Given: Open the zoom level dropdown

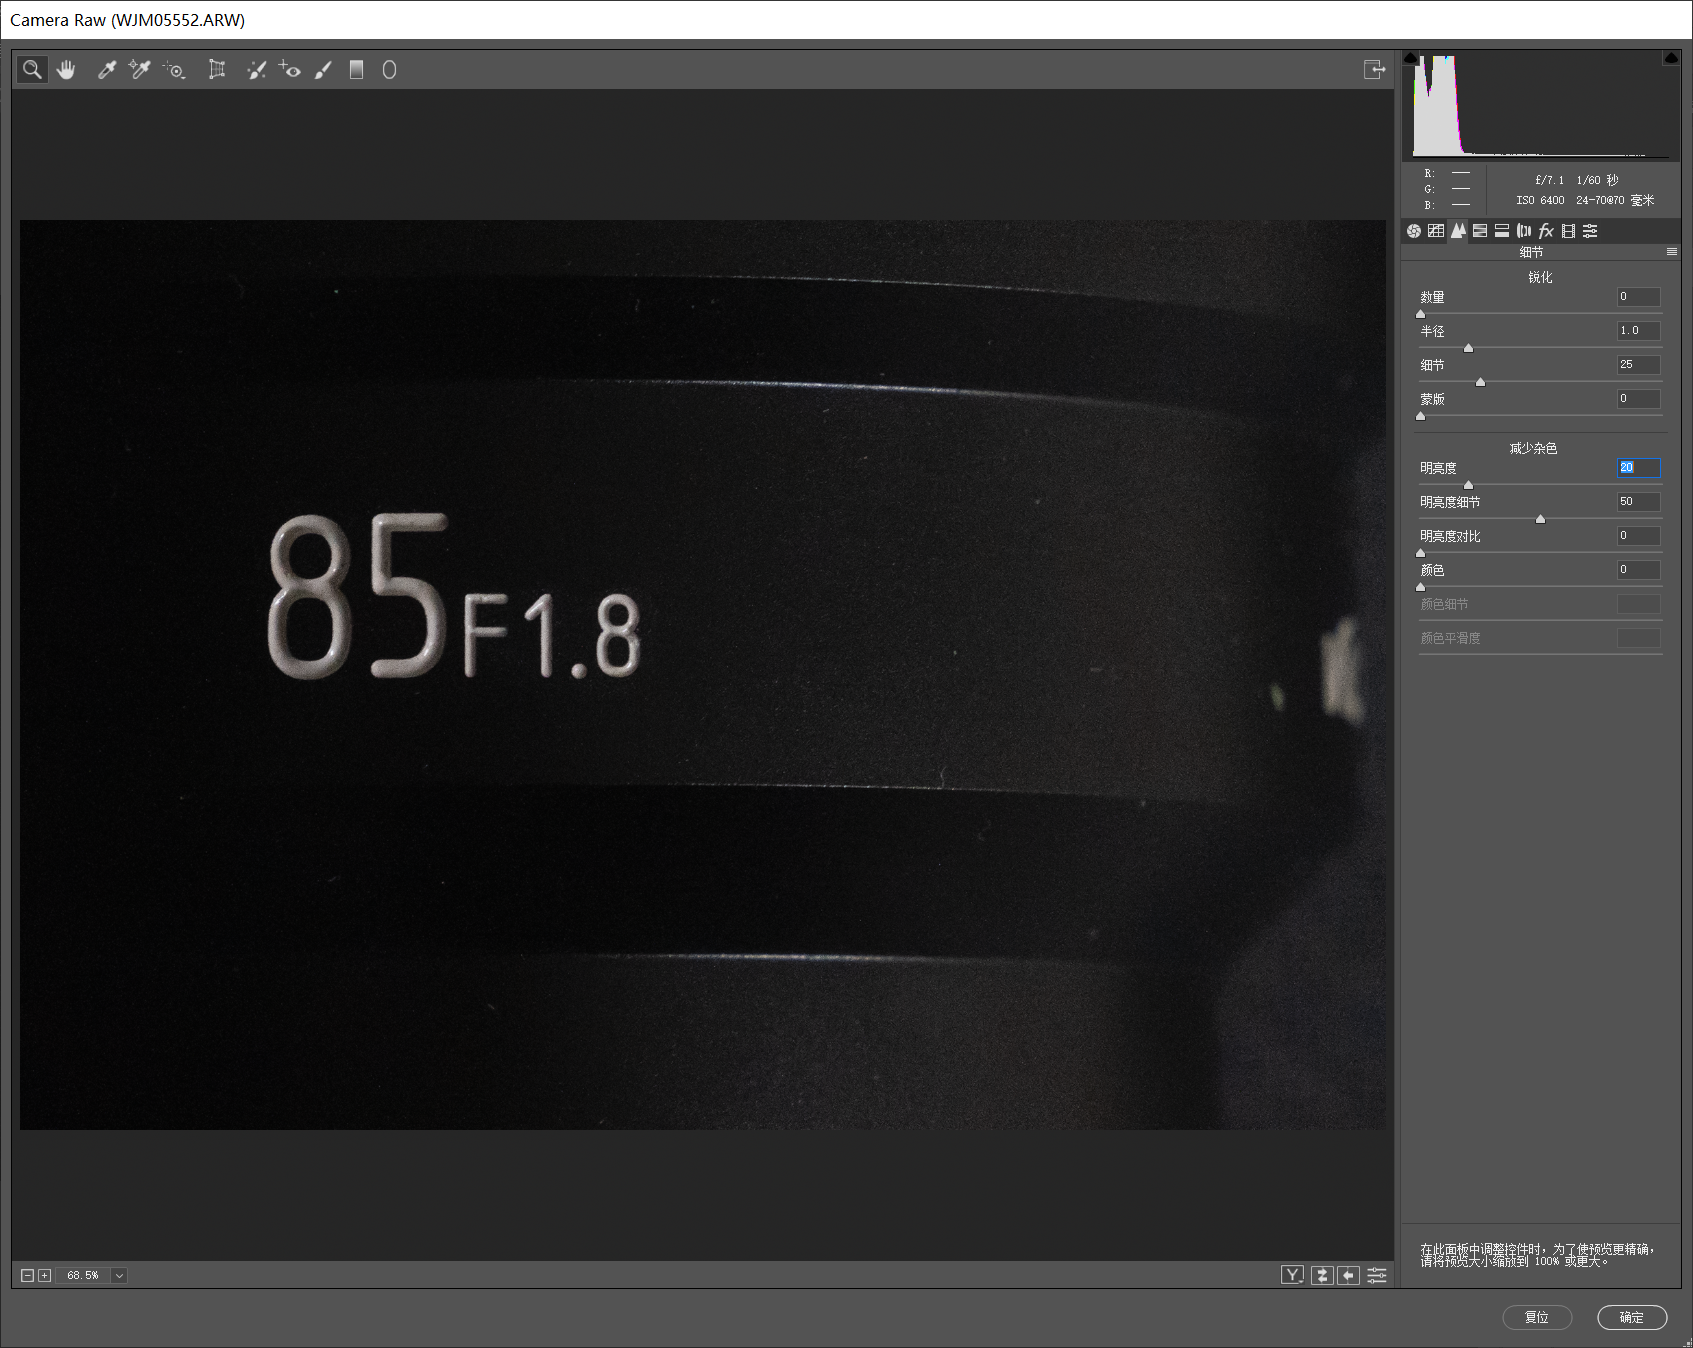Looking at the screenshot, I should 119,1275.
